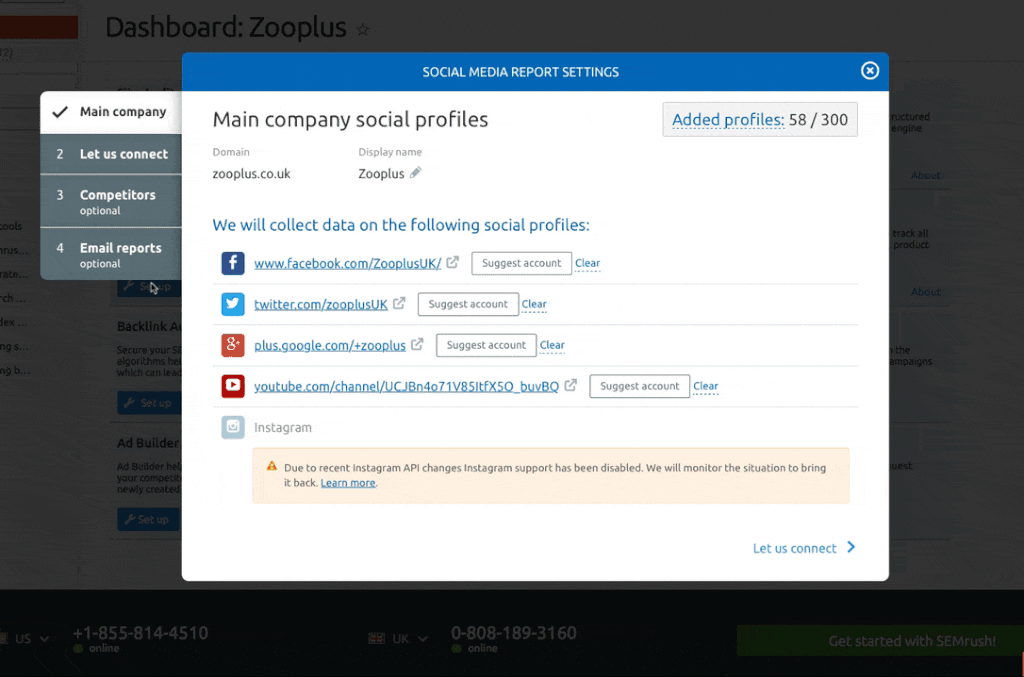Click the zooplus.co.uk domain text
The image size is (1024, 677).
pyautogui.click(x=251, y=174)
